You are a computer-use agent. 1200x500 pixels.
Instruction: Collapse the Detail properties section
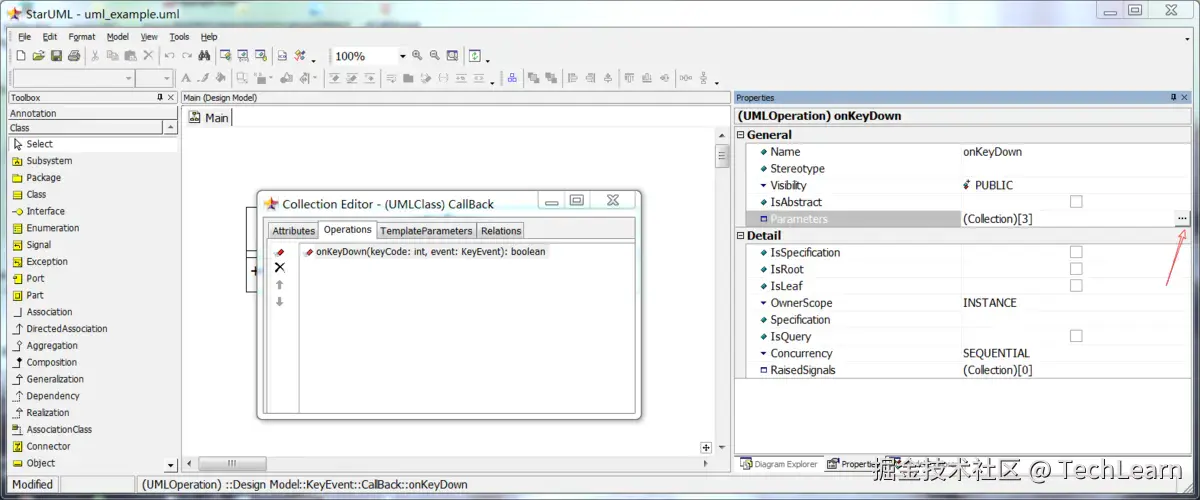pos(741,236)
